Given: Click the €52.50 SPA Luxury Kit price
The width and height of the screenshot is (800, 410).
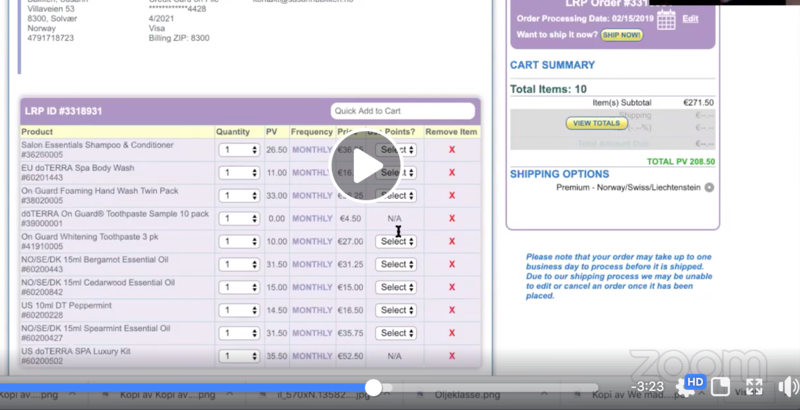Looking at the screenshot, I should (351, 356).
